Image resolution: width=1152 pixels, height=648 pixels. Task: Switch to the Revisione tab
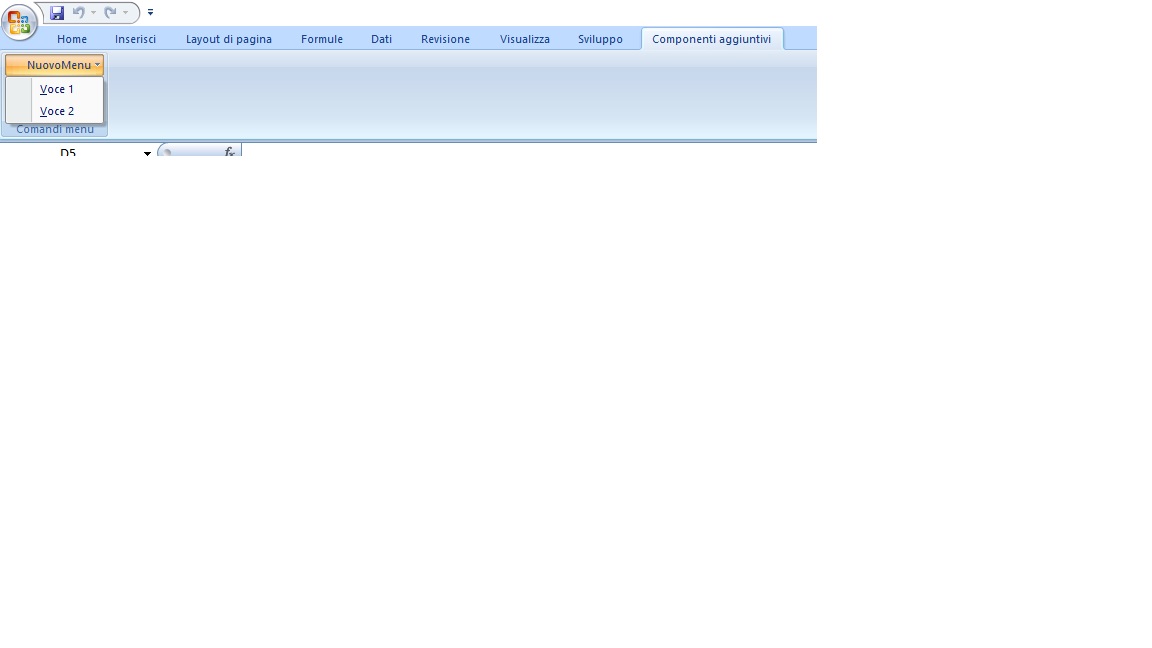tap(445, 39)
